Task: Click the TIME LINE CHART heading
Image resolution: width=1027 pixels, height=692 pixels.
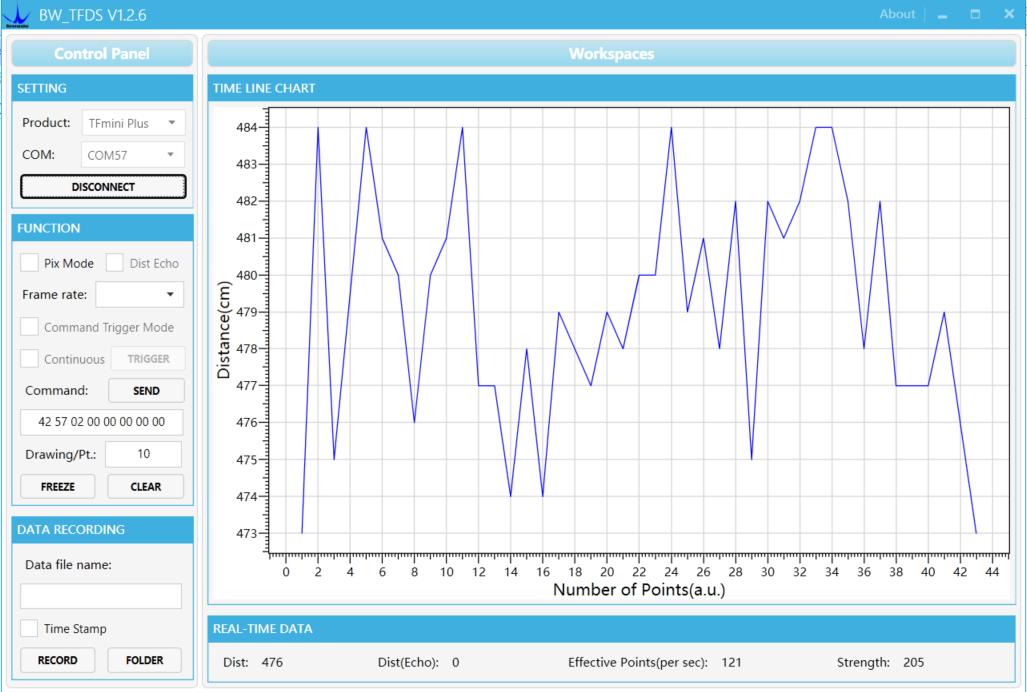Action: coord(264,88)
